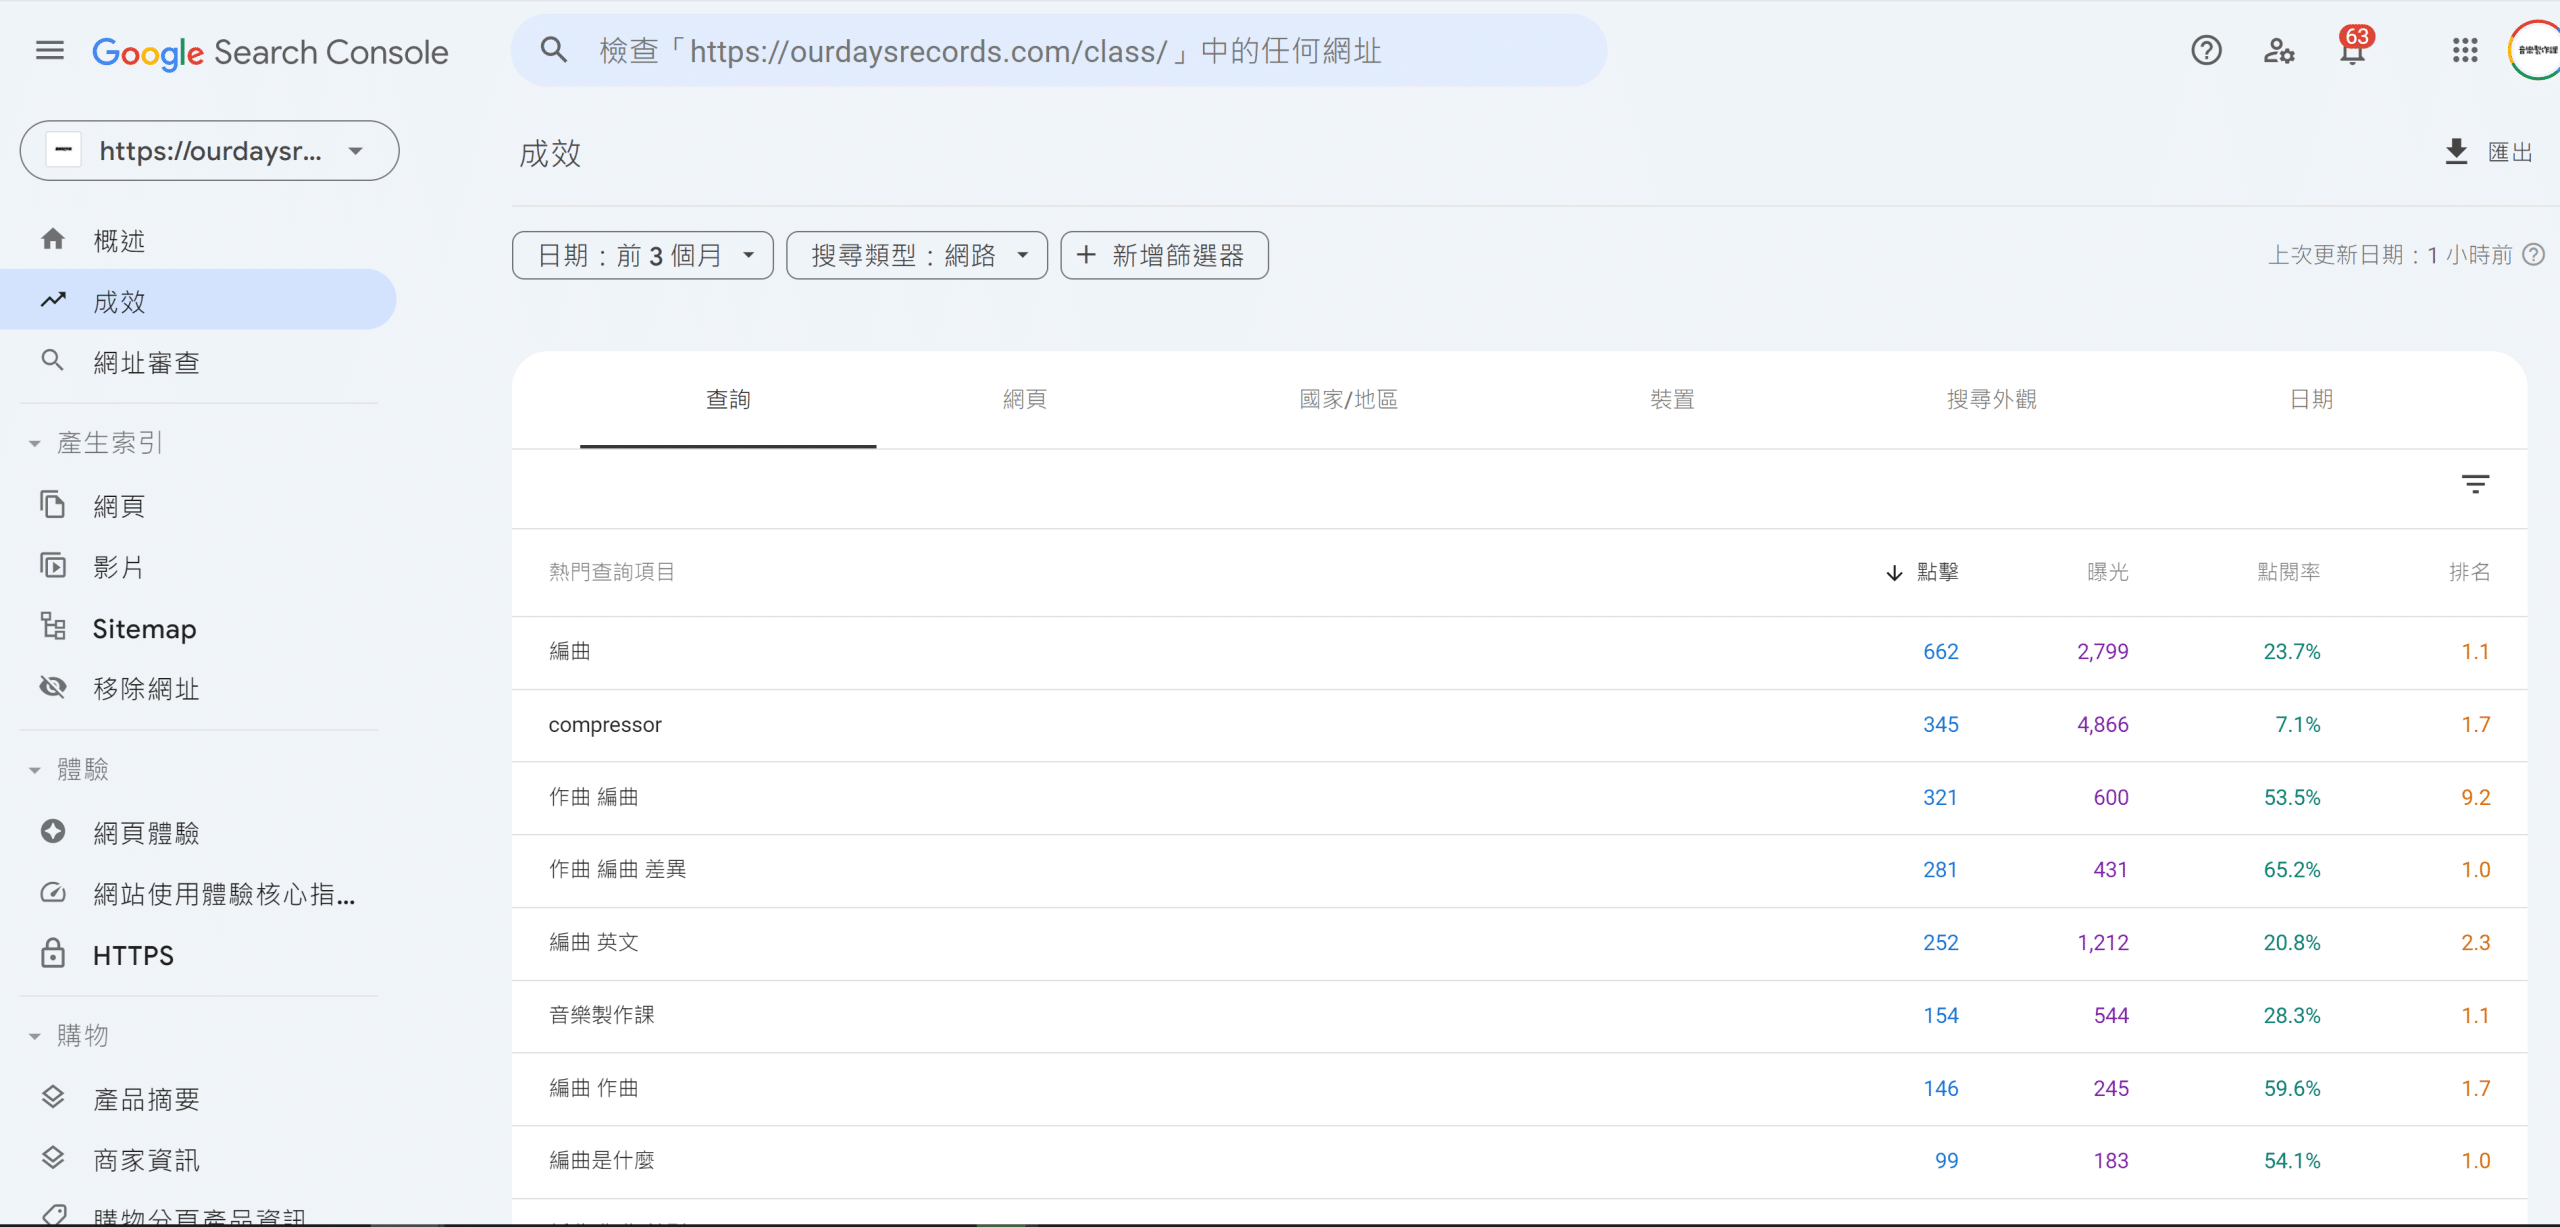Screen dimensions: 2560x1227
Task: Click the table filter rows icon
Action: pyautogui.click(x=2475, y=485)
